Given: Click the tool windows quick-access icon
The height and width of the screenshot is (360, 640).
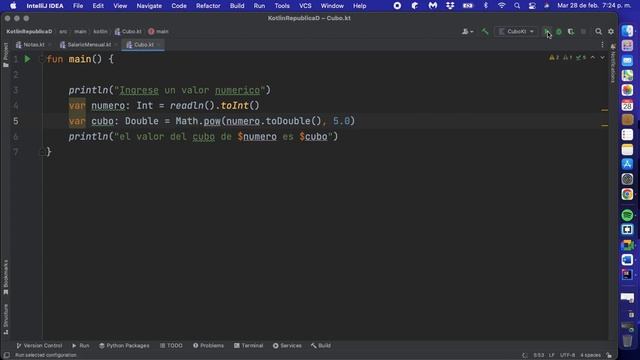Looking at the screenshot, I should click(7, 355).
